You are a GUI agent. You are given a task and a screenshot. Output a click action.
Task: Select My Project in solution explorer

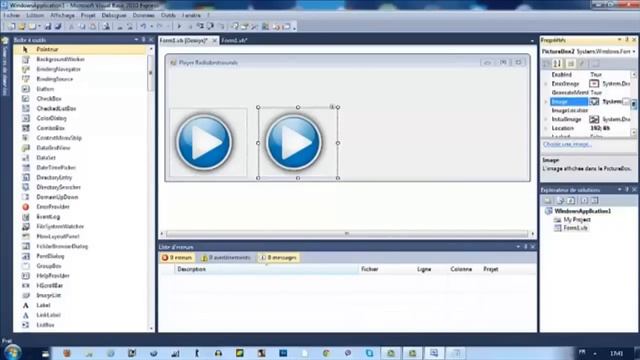click(577, 220)
